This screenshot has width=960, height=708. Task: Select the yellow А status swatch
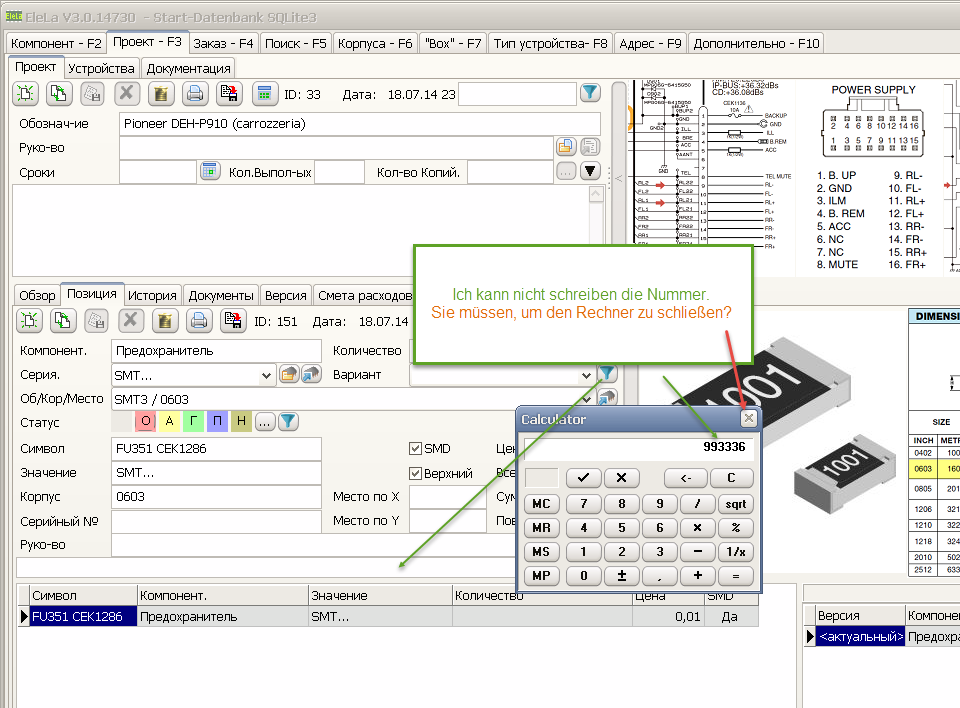pos(170,421)
